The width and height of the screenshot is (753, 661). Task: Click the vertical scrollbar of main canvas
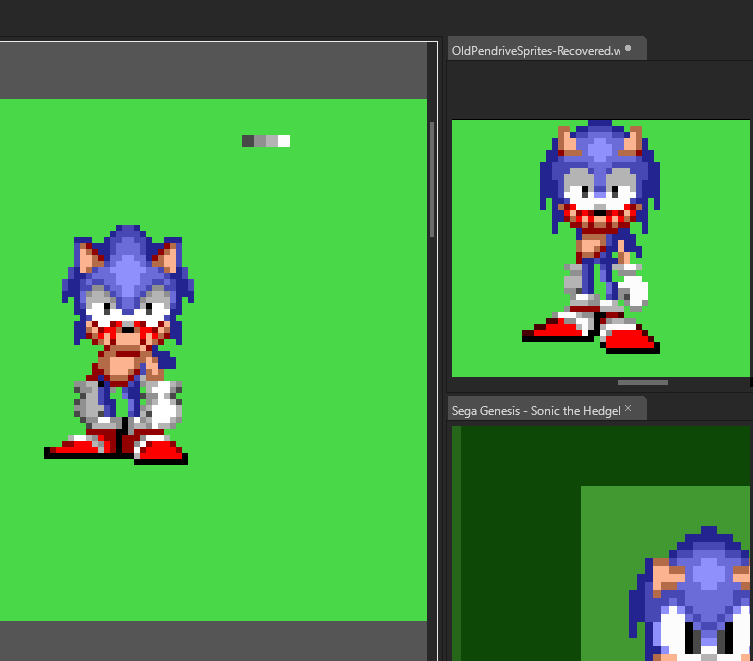click(432, 179)
